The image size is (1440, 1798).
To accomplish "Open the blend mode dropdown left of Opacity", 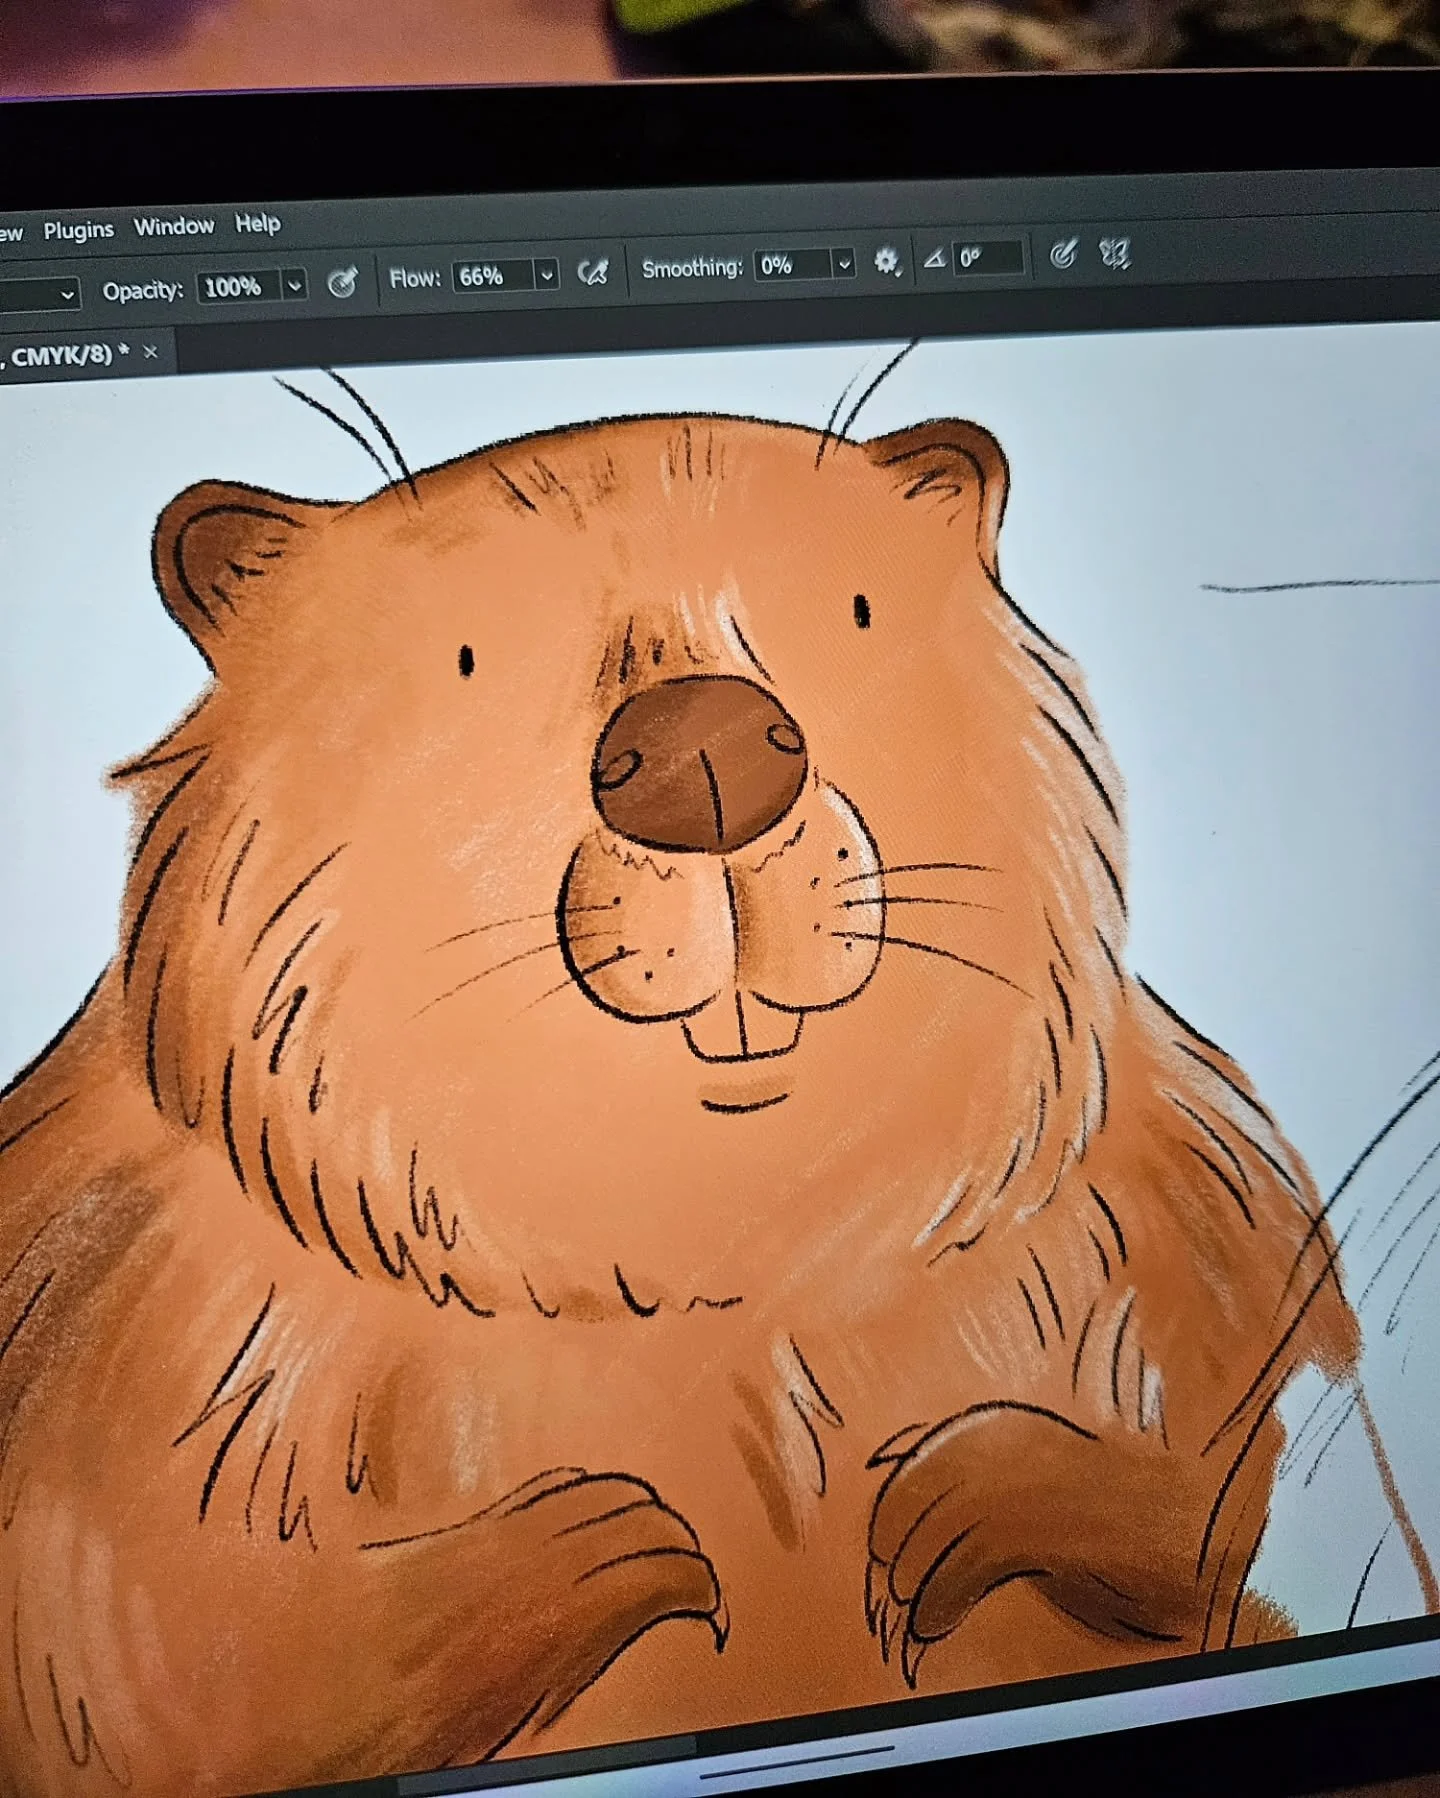I will coord(38,295).
